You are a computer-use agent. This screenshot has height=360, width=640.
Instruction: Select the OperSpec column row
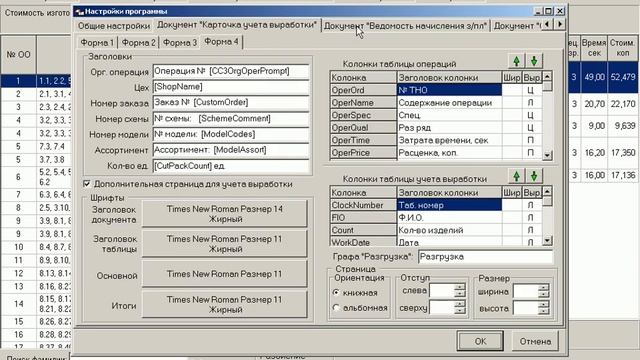(363, 116)
